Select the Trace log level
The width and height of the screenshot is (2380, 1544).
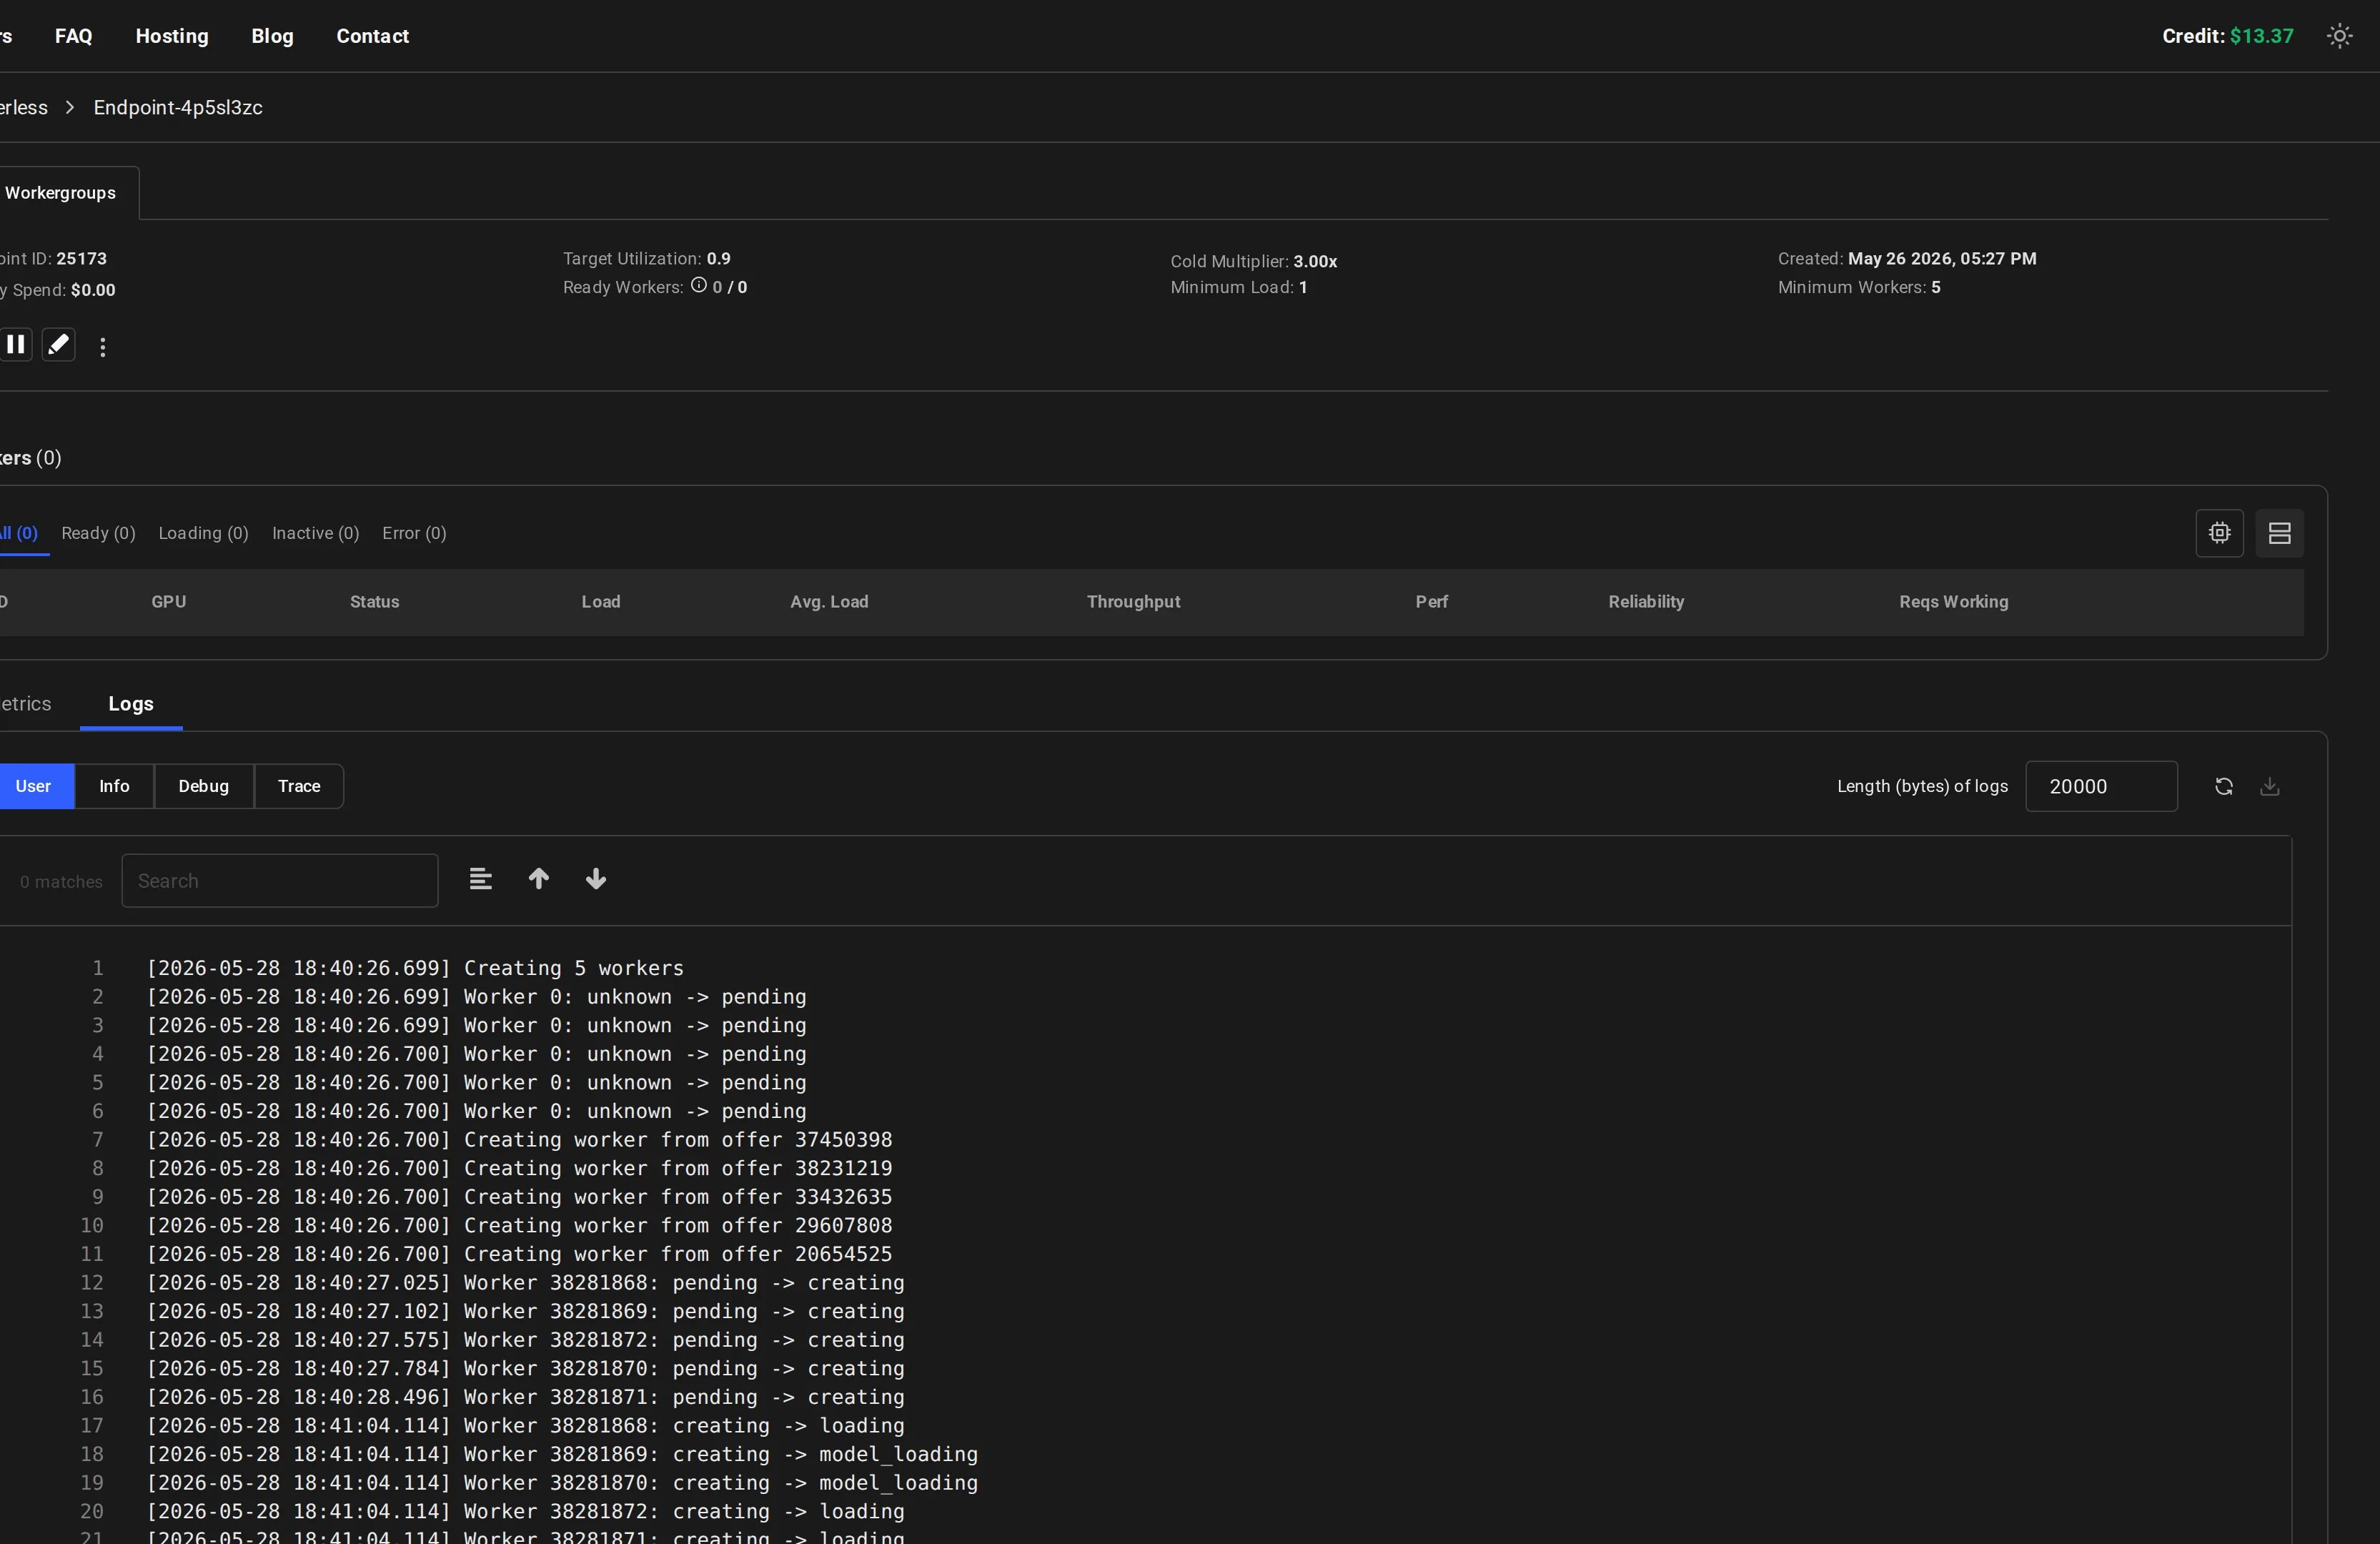tap(299, 787)
